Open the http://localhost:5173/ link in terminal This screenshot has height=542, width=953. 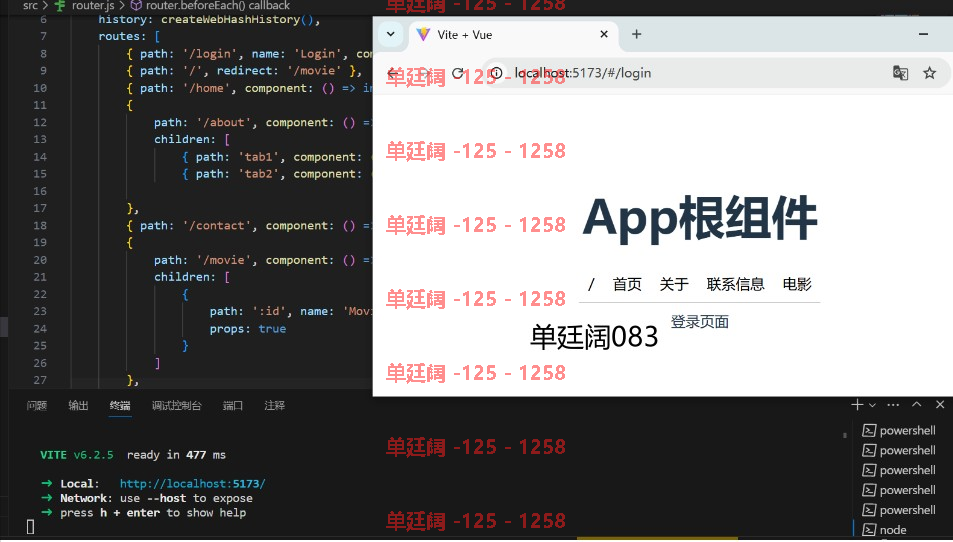point(193,484)
